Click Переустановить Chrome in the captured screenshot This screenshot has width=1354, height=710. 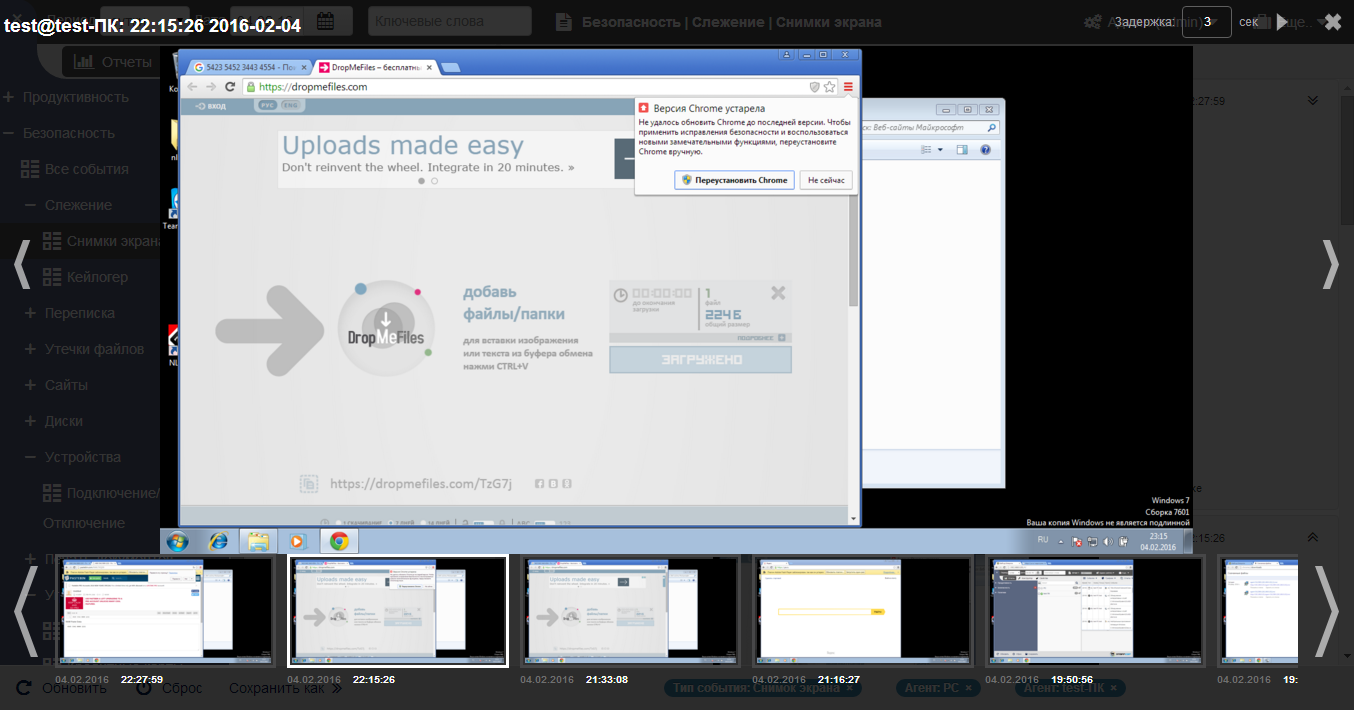click(735, 180)
